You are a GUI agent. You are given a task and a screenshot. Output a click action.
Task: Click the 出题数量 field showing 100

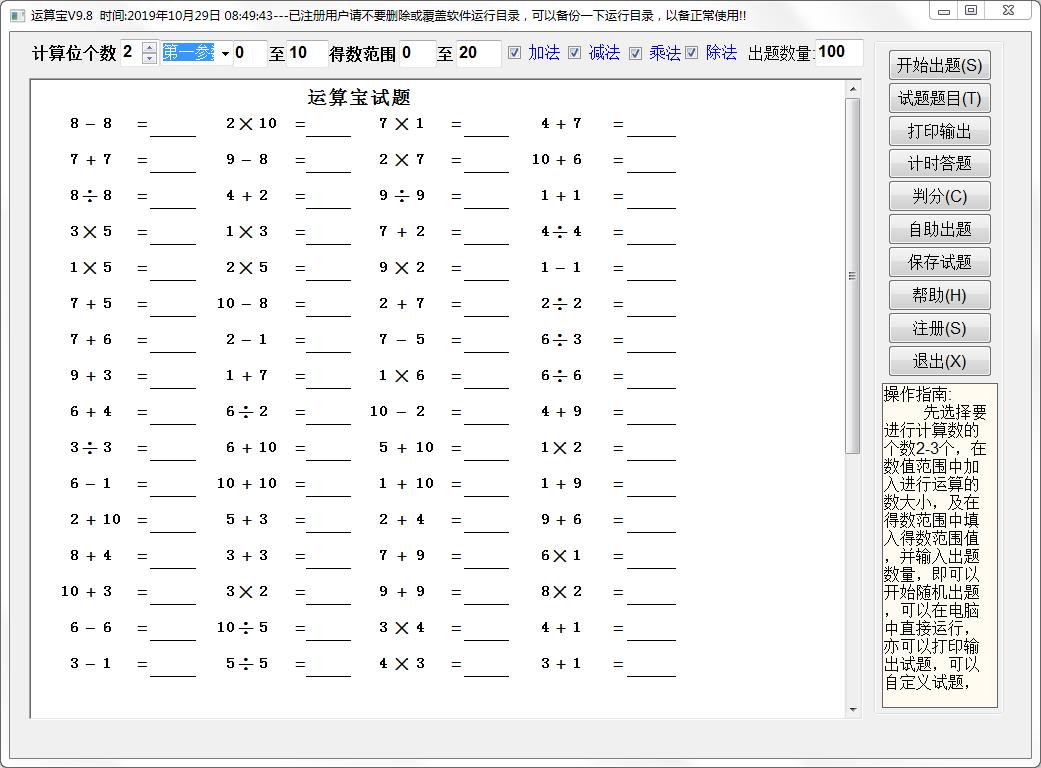coord(839,52)
